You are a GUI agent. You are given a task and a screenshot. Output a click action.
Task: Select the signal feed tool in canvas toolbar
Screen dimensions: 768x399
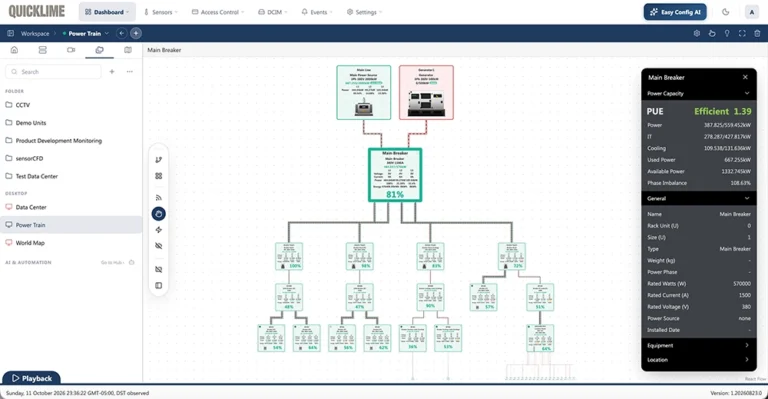(159, 197)
